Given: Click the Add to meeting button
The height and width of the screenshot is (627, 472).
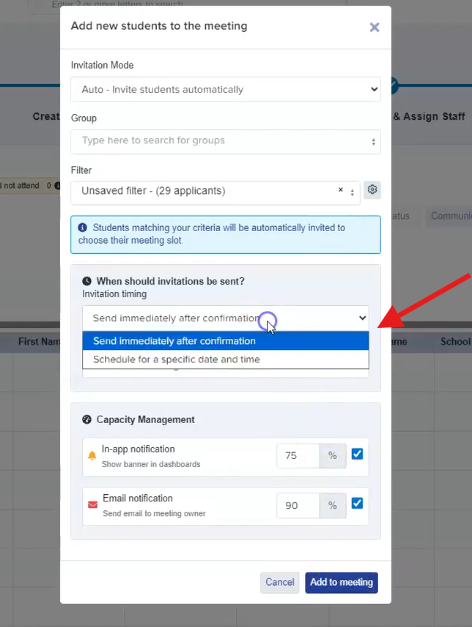Looking at the screenshot, I should [341, 582].
